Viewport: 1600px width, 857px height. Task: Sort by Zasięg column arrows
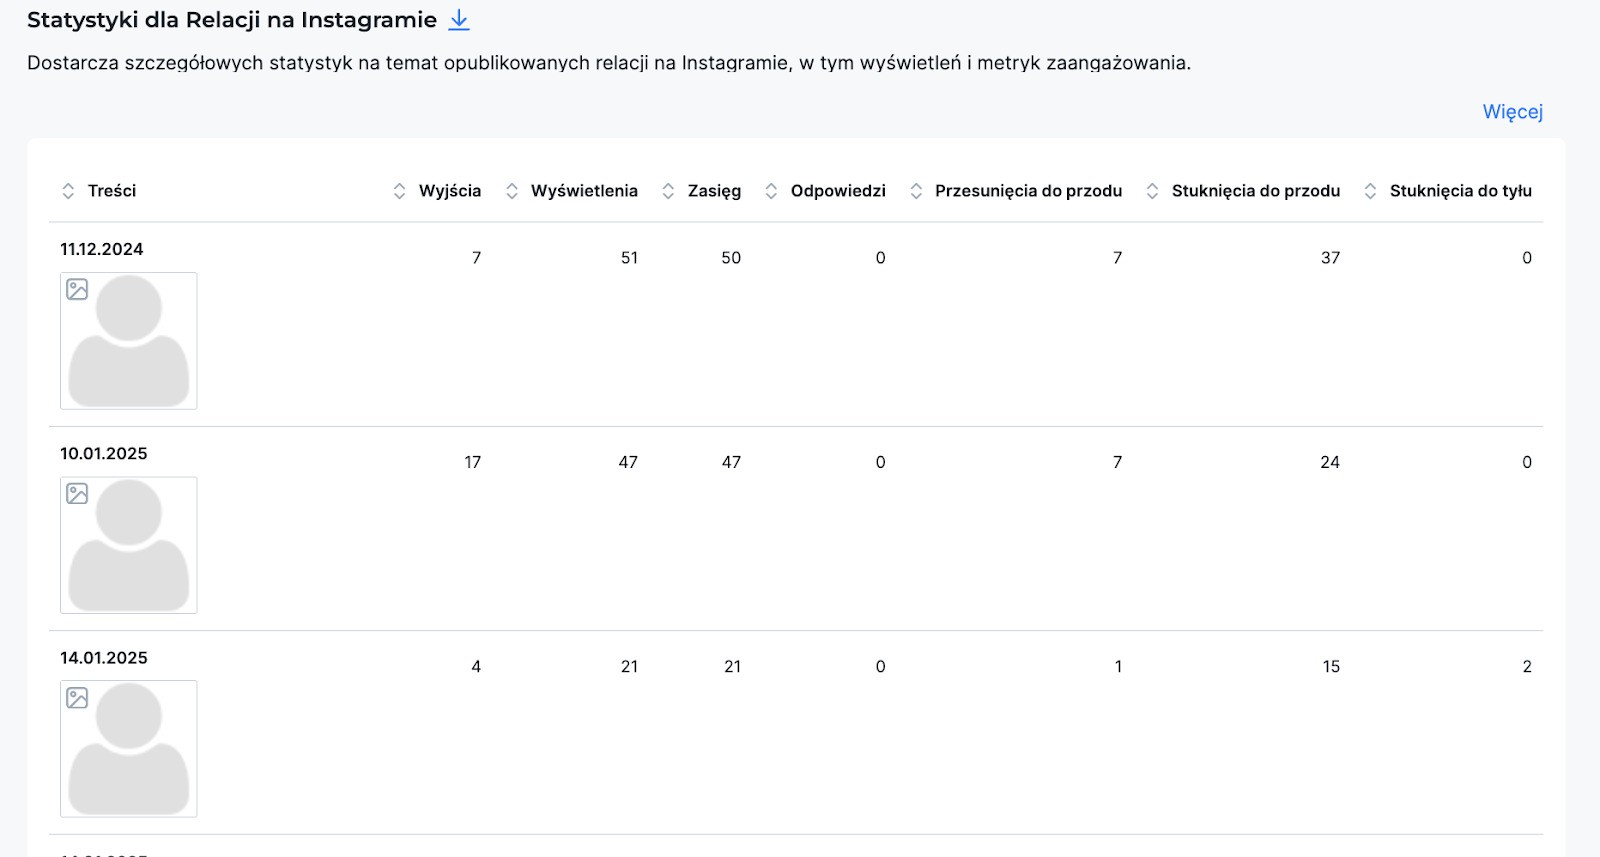[668, 191]
